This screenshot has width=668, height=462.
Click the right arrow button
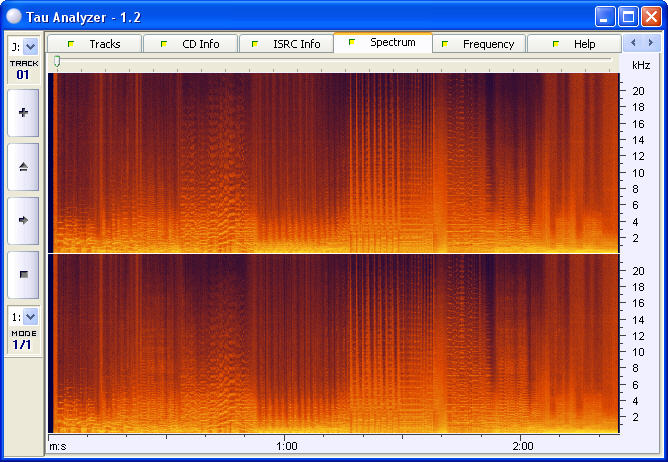pos(23,219)
